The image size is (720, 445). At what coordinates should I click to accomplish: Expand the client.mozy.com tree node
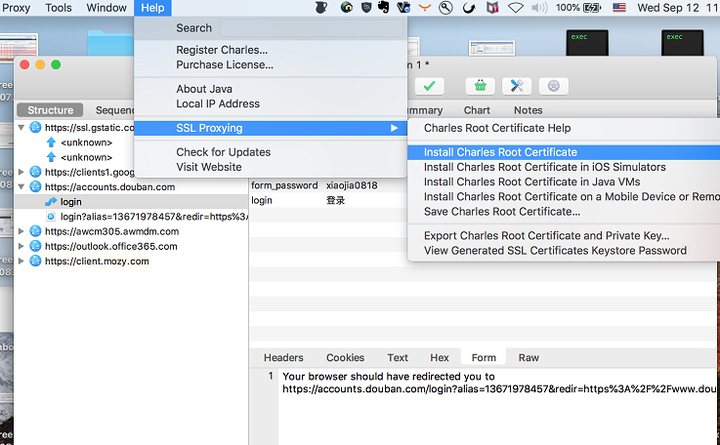click(21, 261)
